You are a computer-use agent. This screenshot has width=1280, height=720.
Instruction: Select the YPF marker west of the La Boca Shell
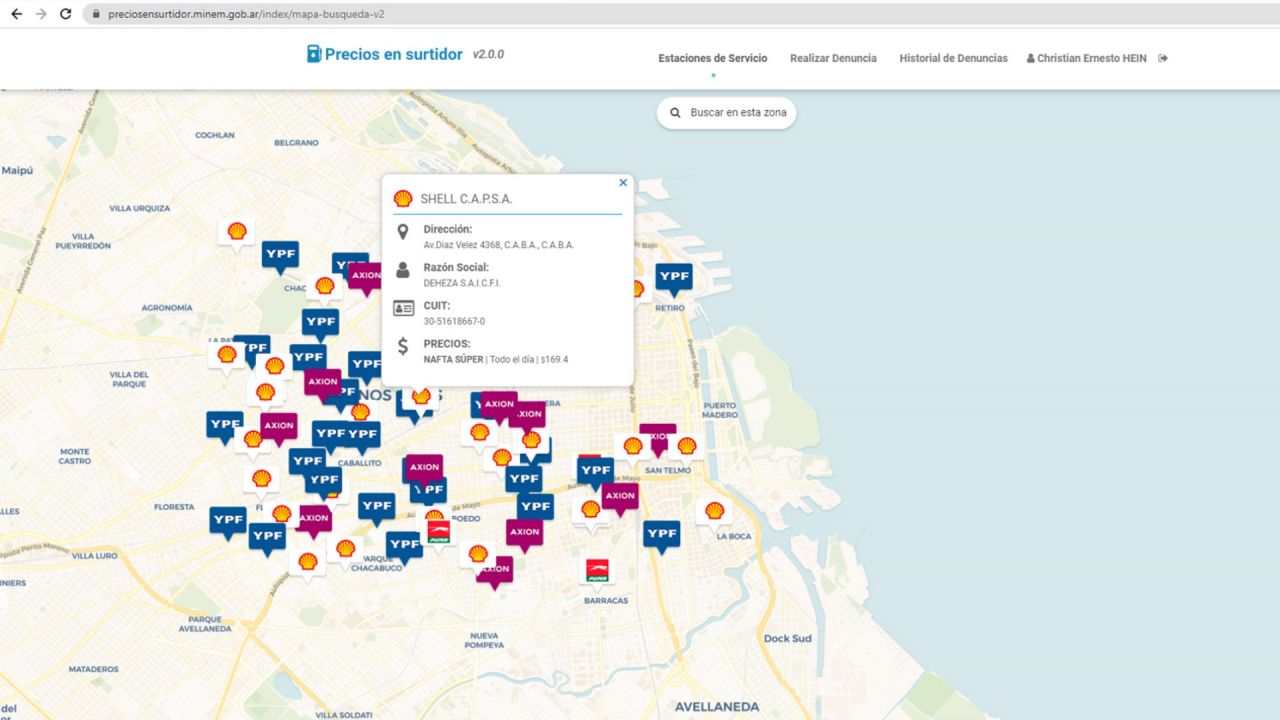point(661,535)
